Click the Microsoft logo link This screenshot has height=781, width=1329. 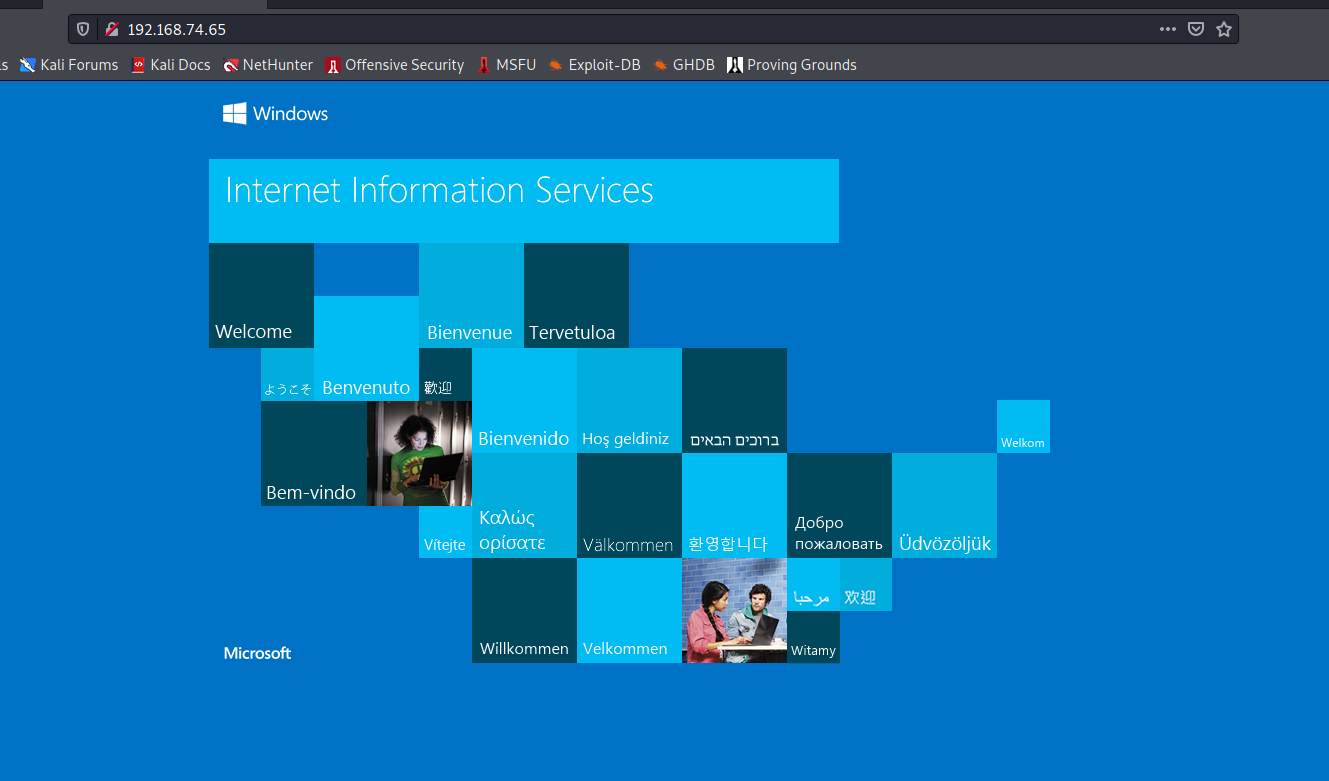[x=257, y=653]
